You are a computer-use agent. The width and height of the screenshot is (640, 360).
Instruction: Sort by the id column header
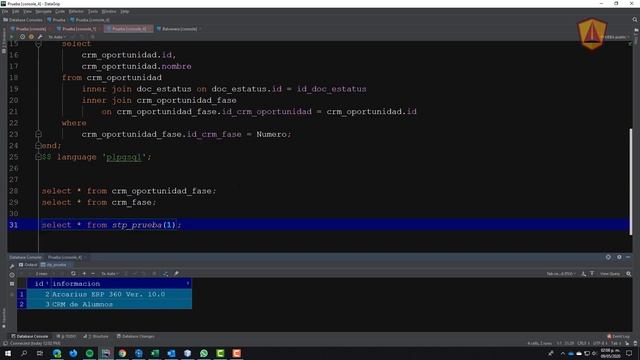click(x=39, y=284)
